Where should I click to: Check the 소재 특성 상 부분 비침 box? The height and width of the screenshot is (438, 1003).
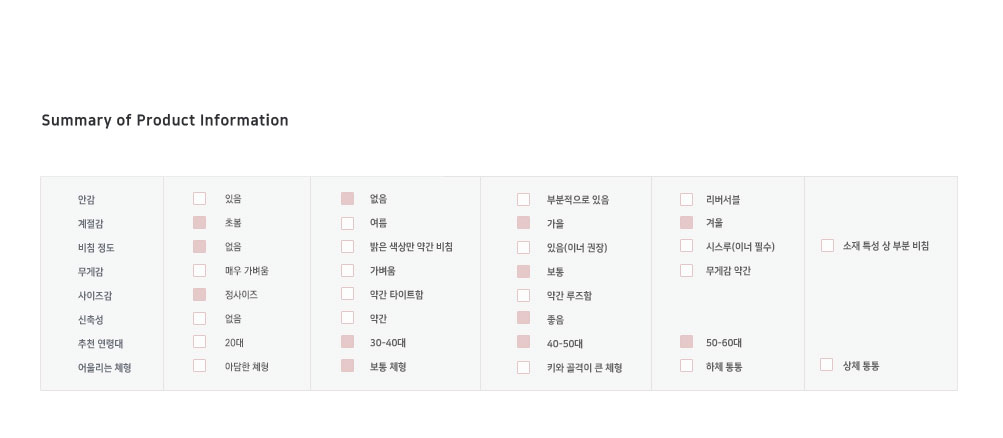pos(827,246)
